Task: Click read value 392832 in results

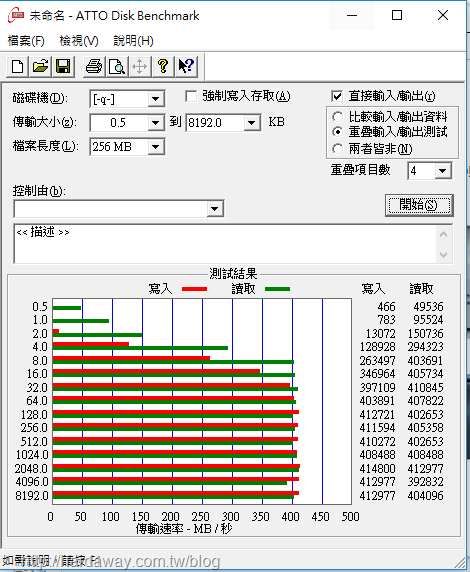Action: (425, 482)
